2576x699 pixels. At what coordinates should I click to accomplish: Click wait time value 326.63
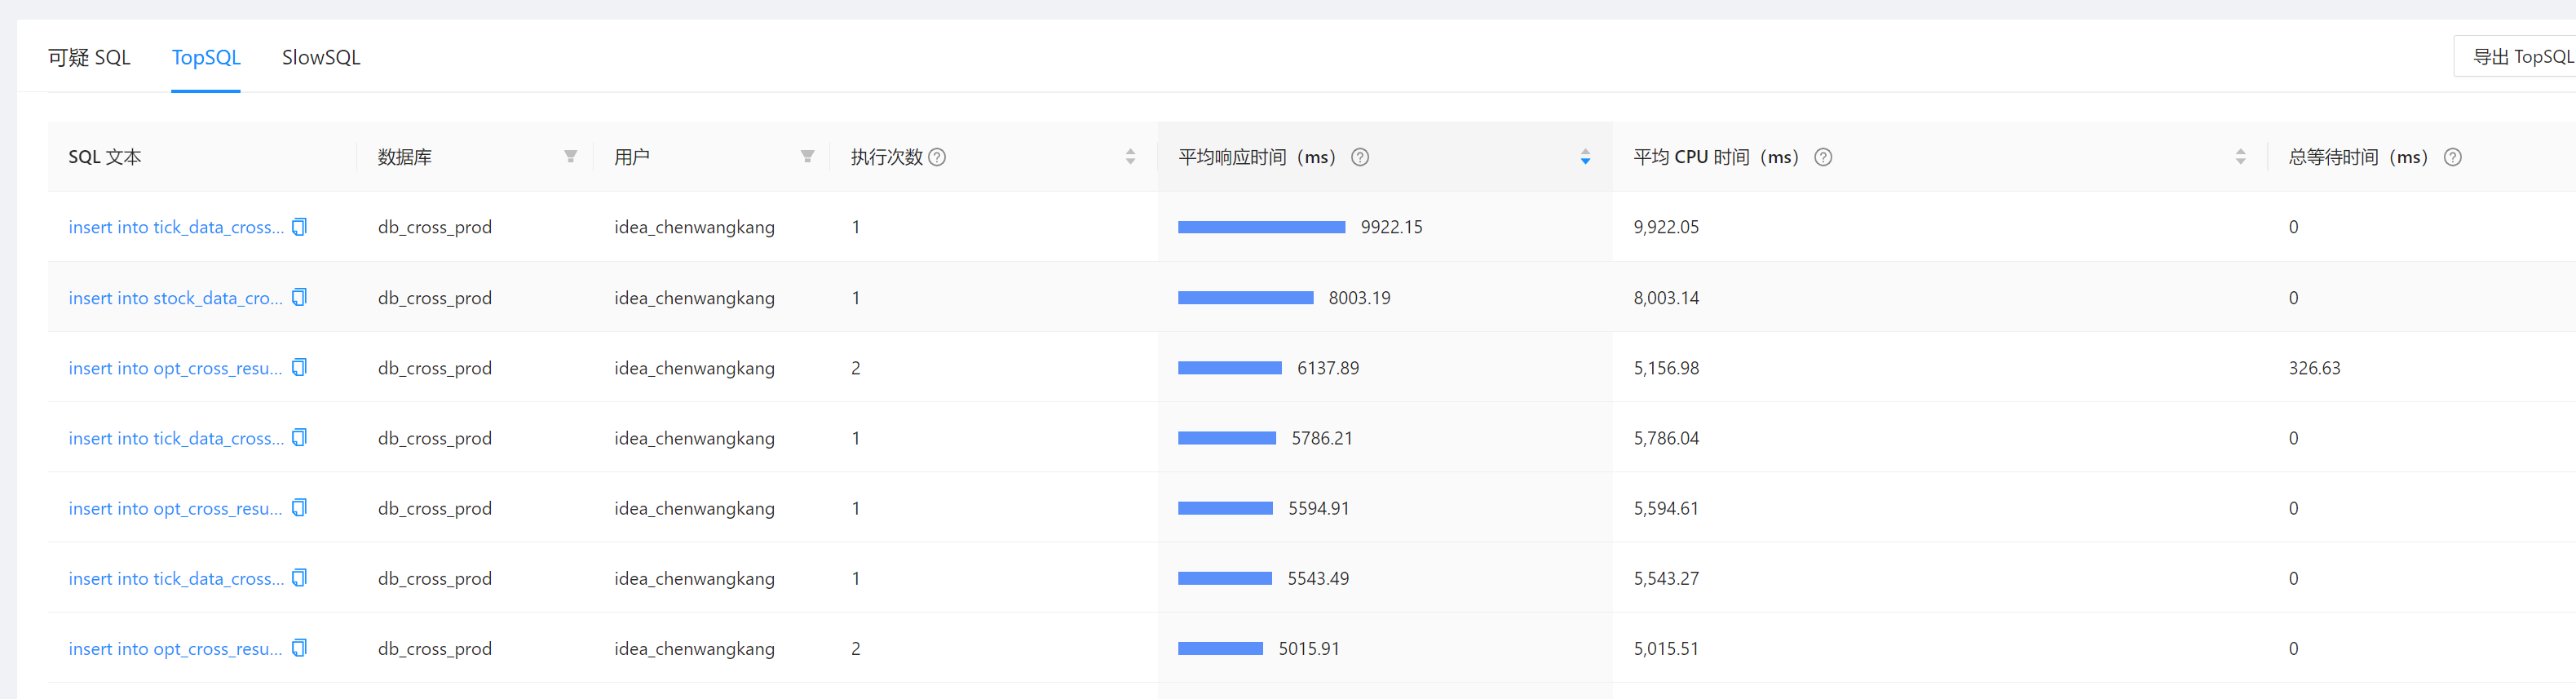(2314, 368)
